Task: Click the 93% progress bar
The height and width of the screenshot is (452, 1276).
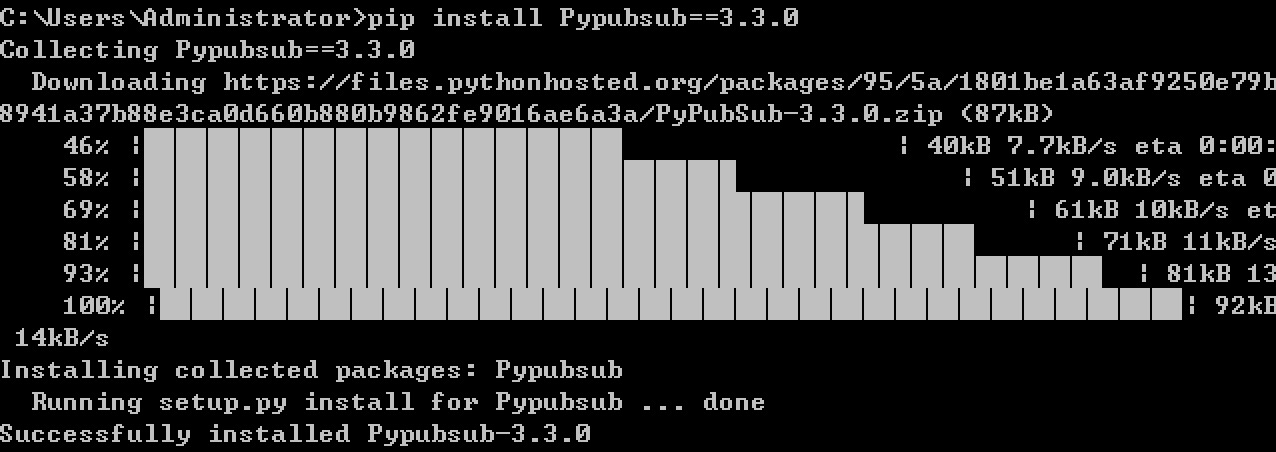Action: click(639, 274)
